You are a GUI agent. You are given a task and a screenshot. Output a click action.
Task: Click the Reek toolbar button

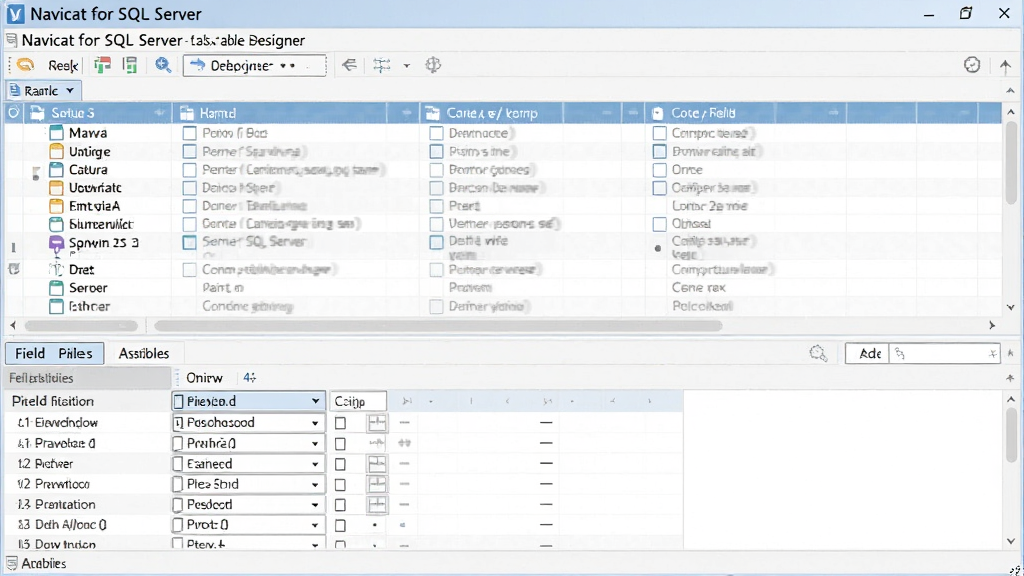[63, 65]
